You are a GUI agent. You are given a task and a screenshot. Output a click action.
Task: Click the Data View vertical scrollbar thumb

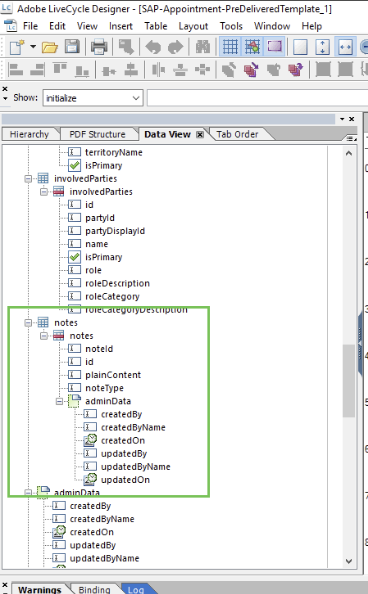pyautogui.click(x=349, y=381)
